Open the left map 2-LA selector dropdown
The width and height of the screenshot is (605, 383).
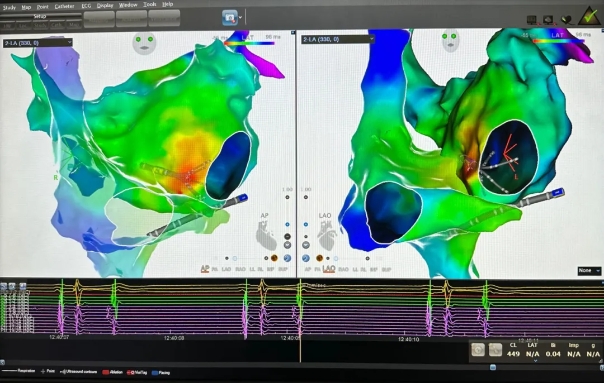pyautogui.click(x=38, y=43)
